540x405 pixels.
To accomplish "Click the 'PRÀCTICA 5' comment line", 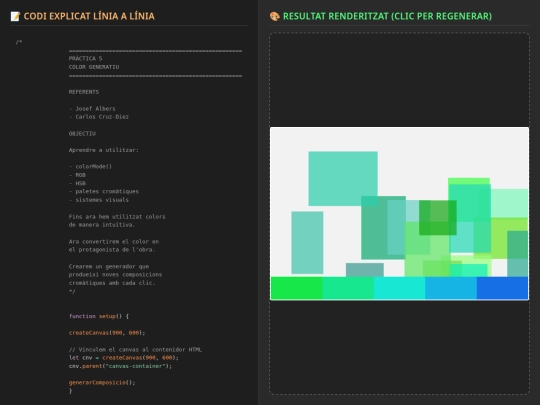I will pyautogui.click(x=85, y=59).
